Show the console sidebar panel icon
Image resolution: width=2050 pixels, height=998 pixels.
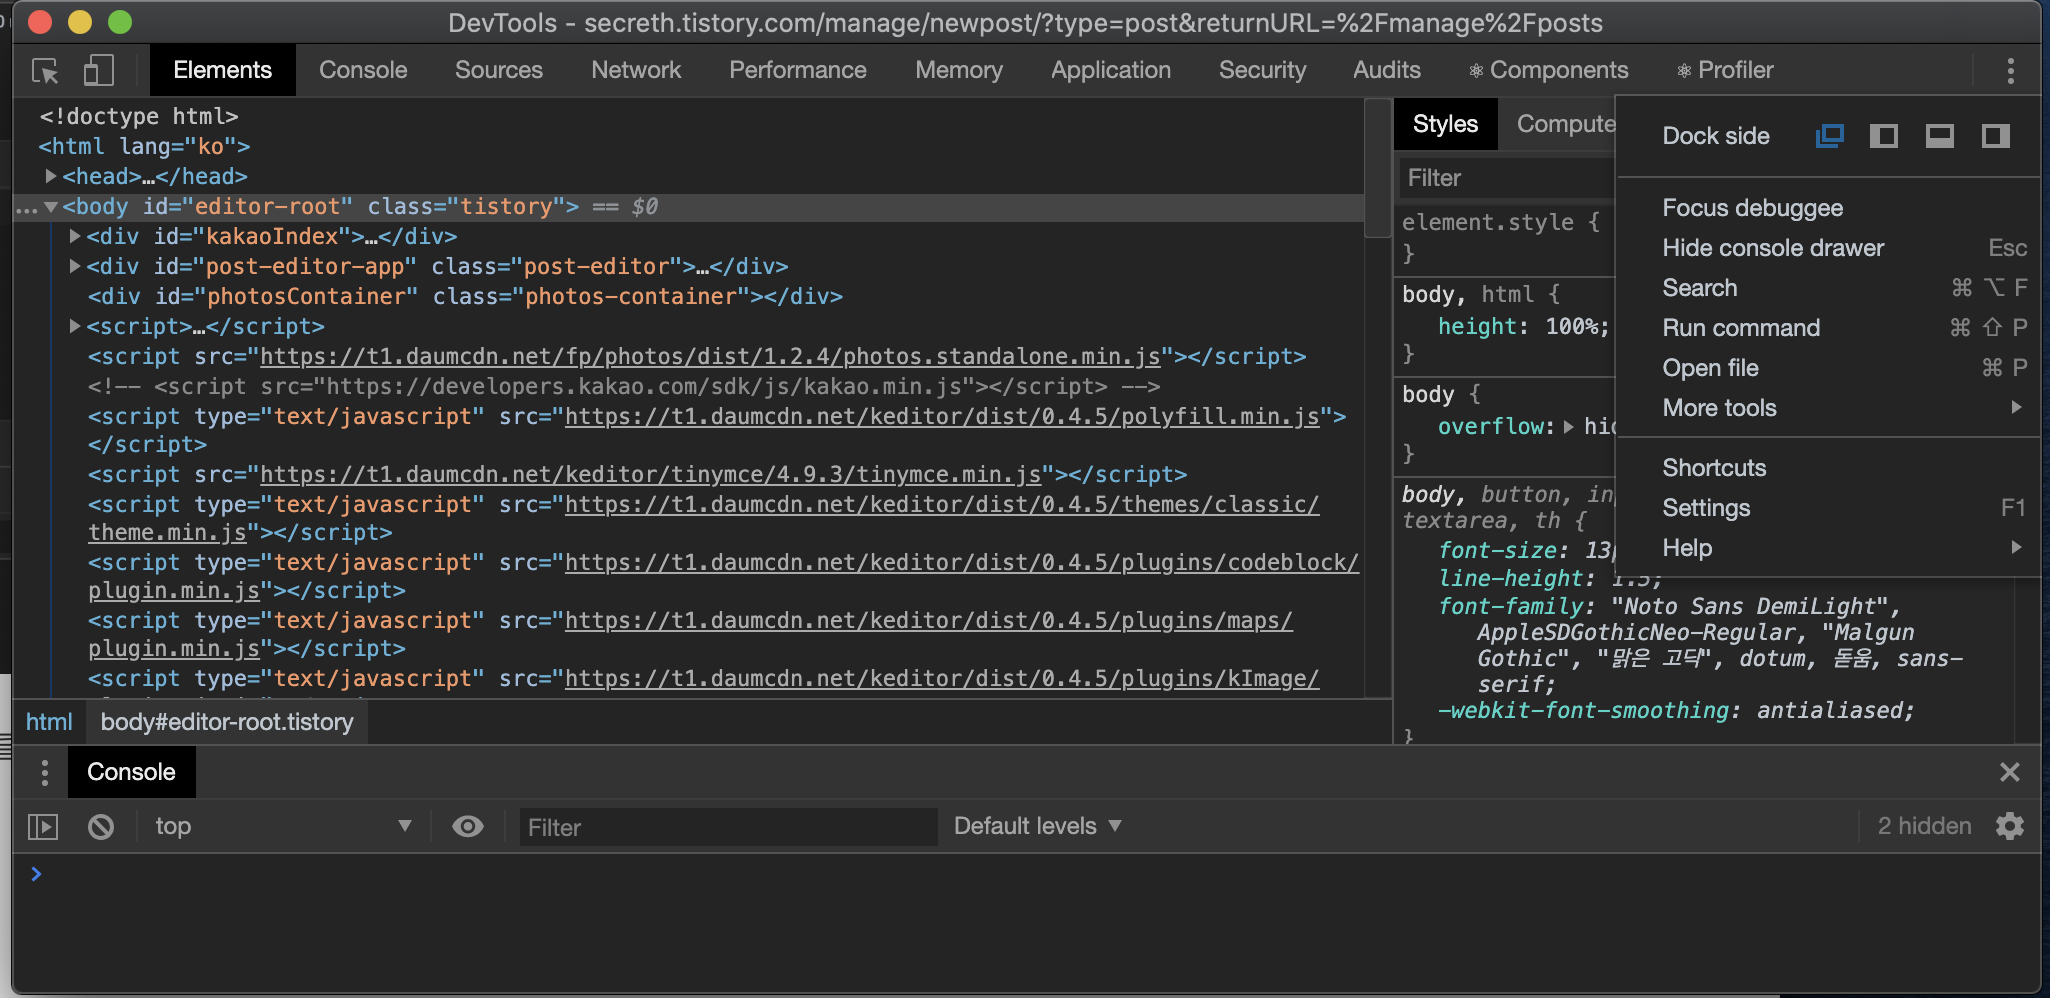43,827
